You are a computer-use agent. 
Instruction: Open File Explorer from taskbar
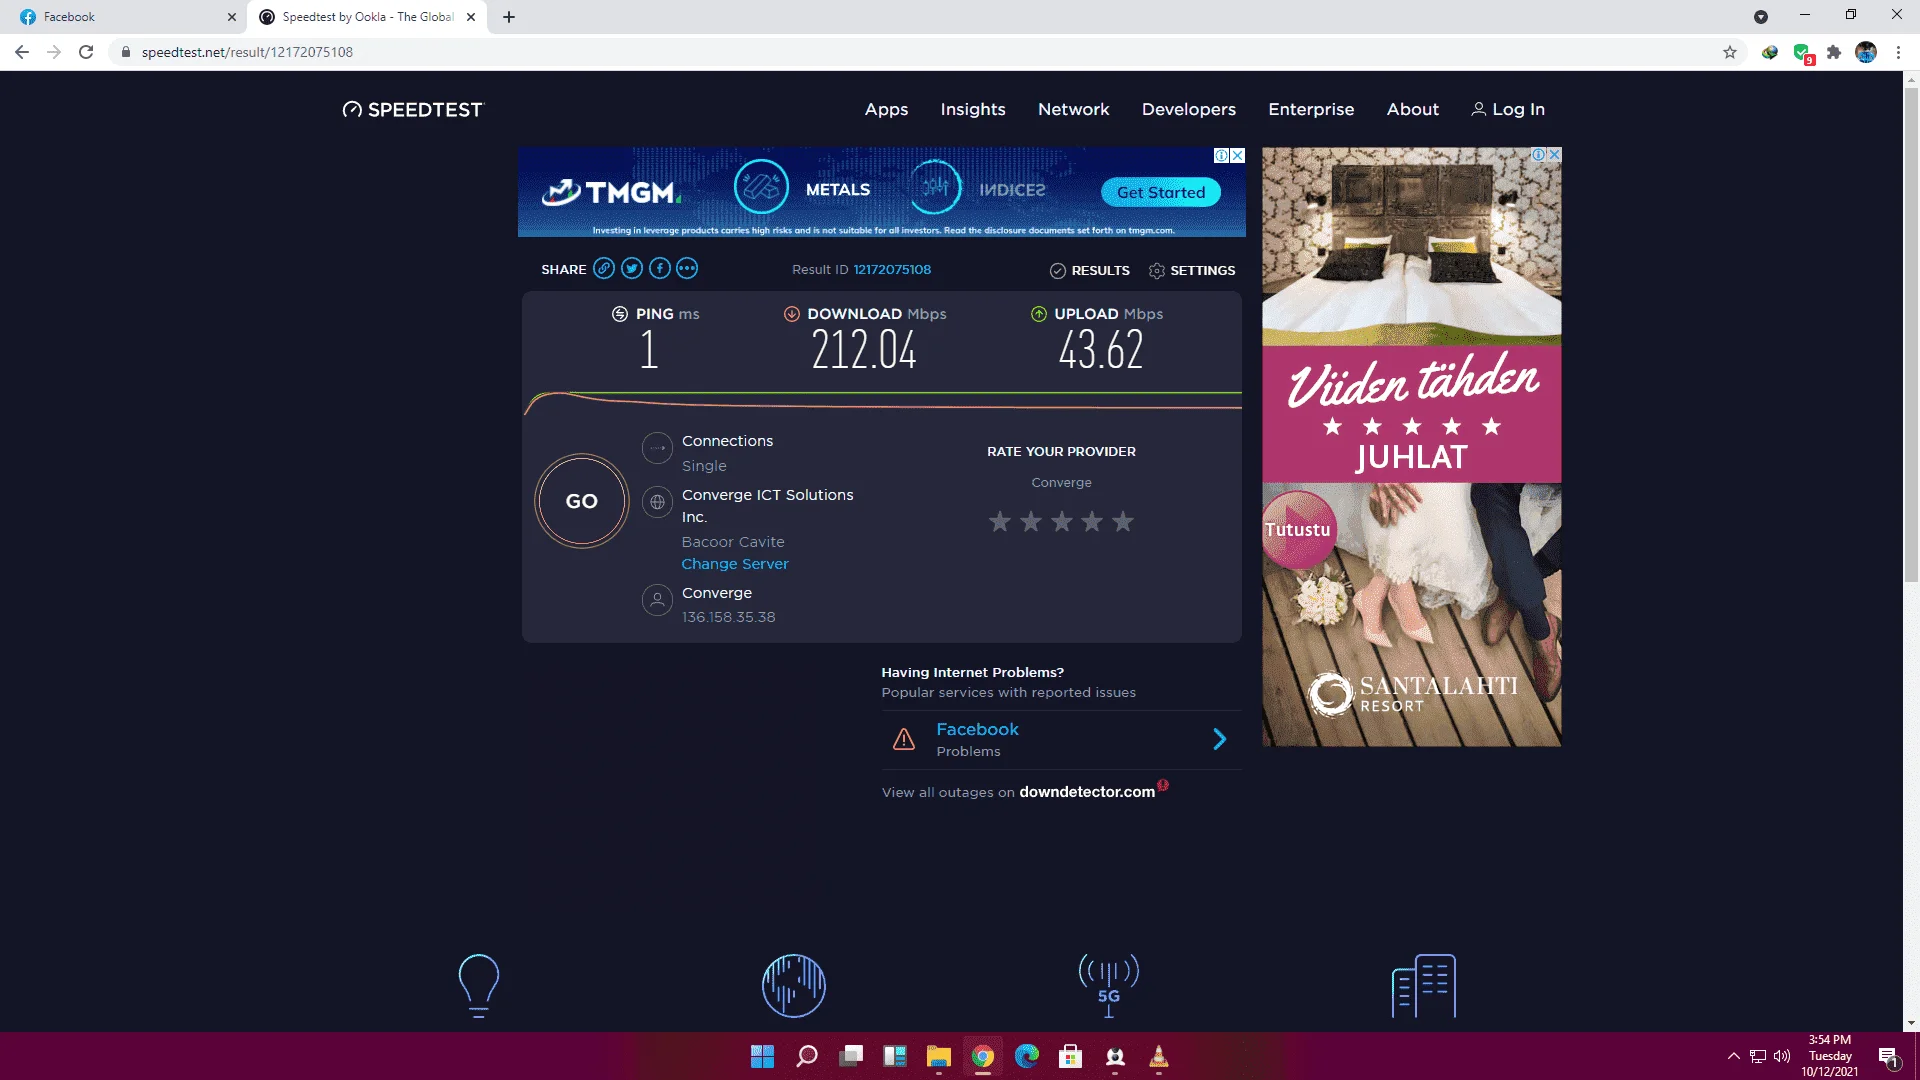coord(939,1057)
